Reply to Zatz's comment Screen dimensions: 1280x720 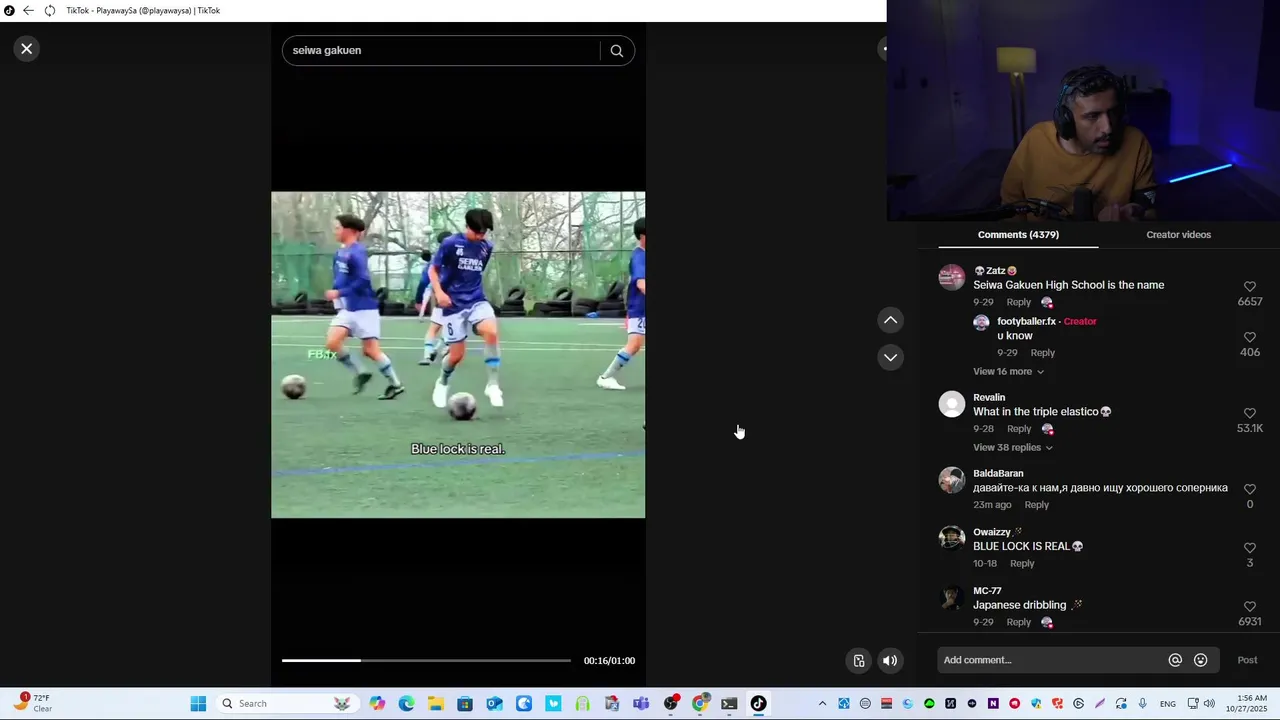point(1019,302)
